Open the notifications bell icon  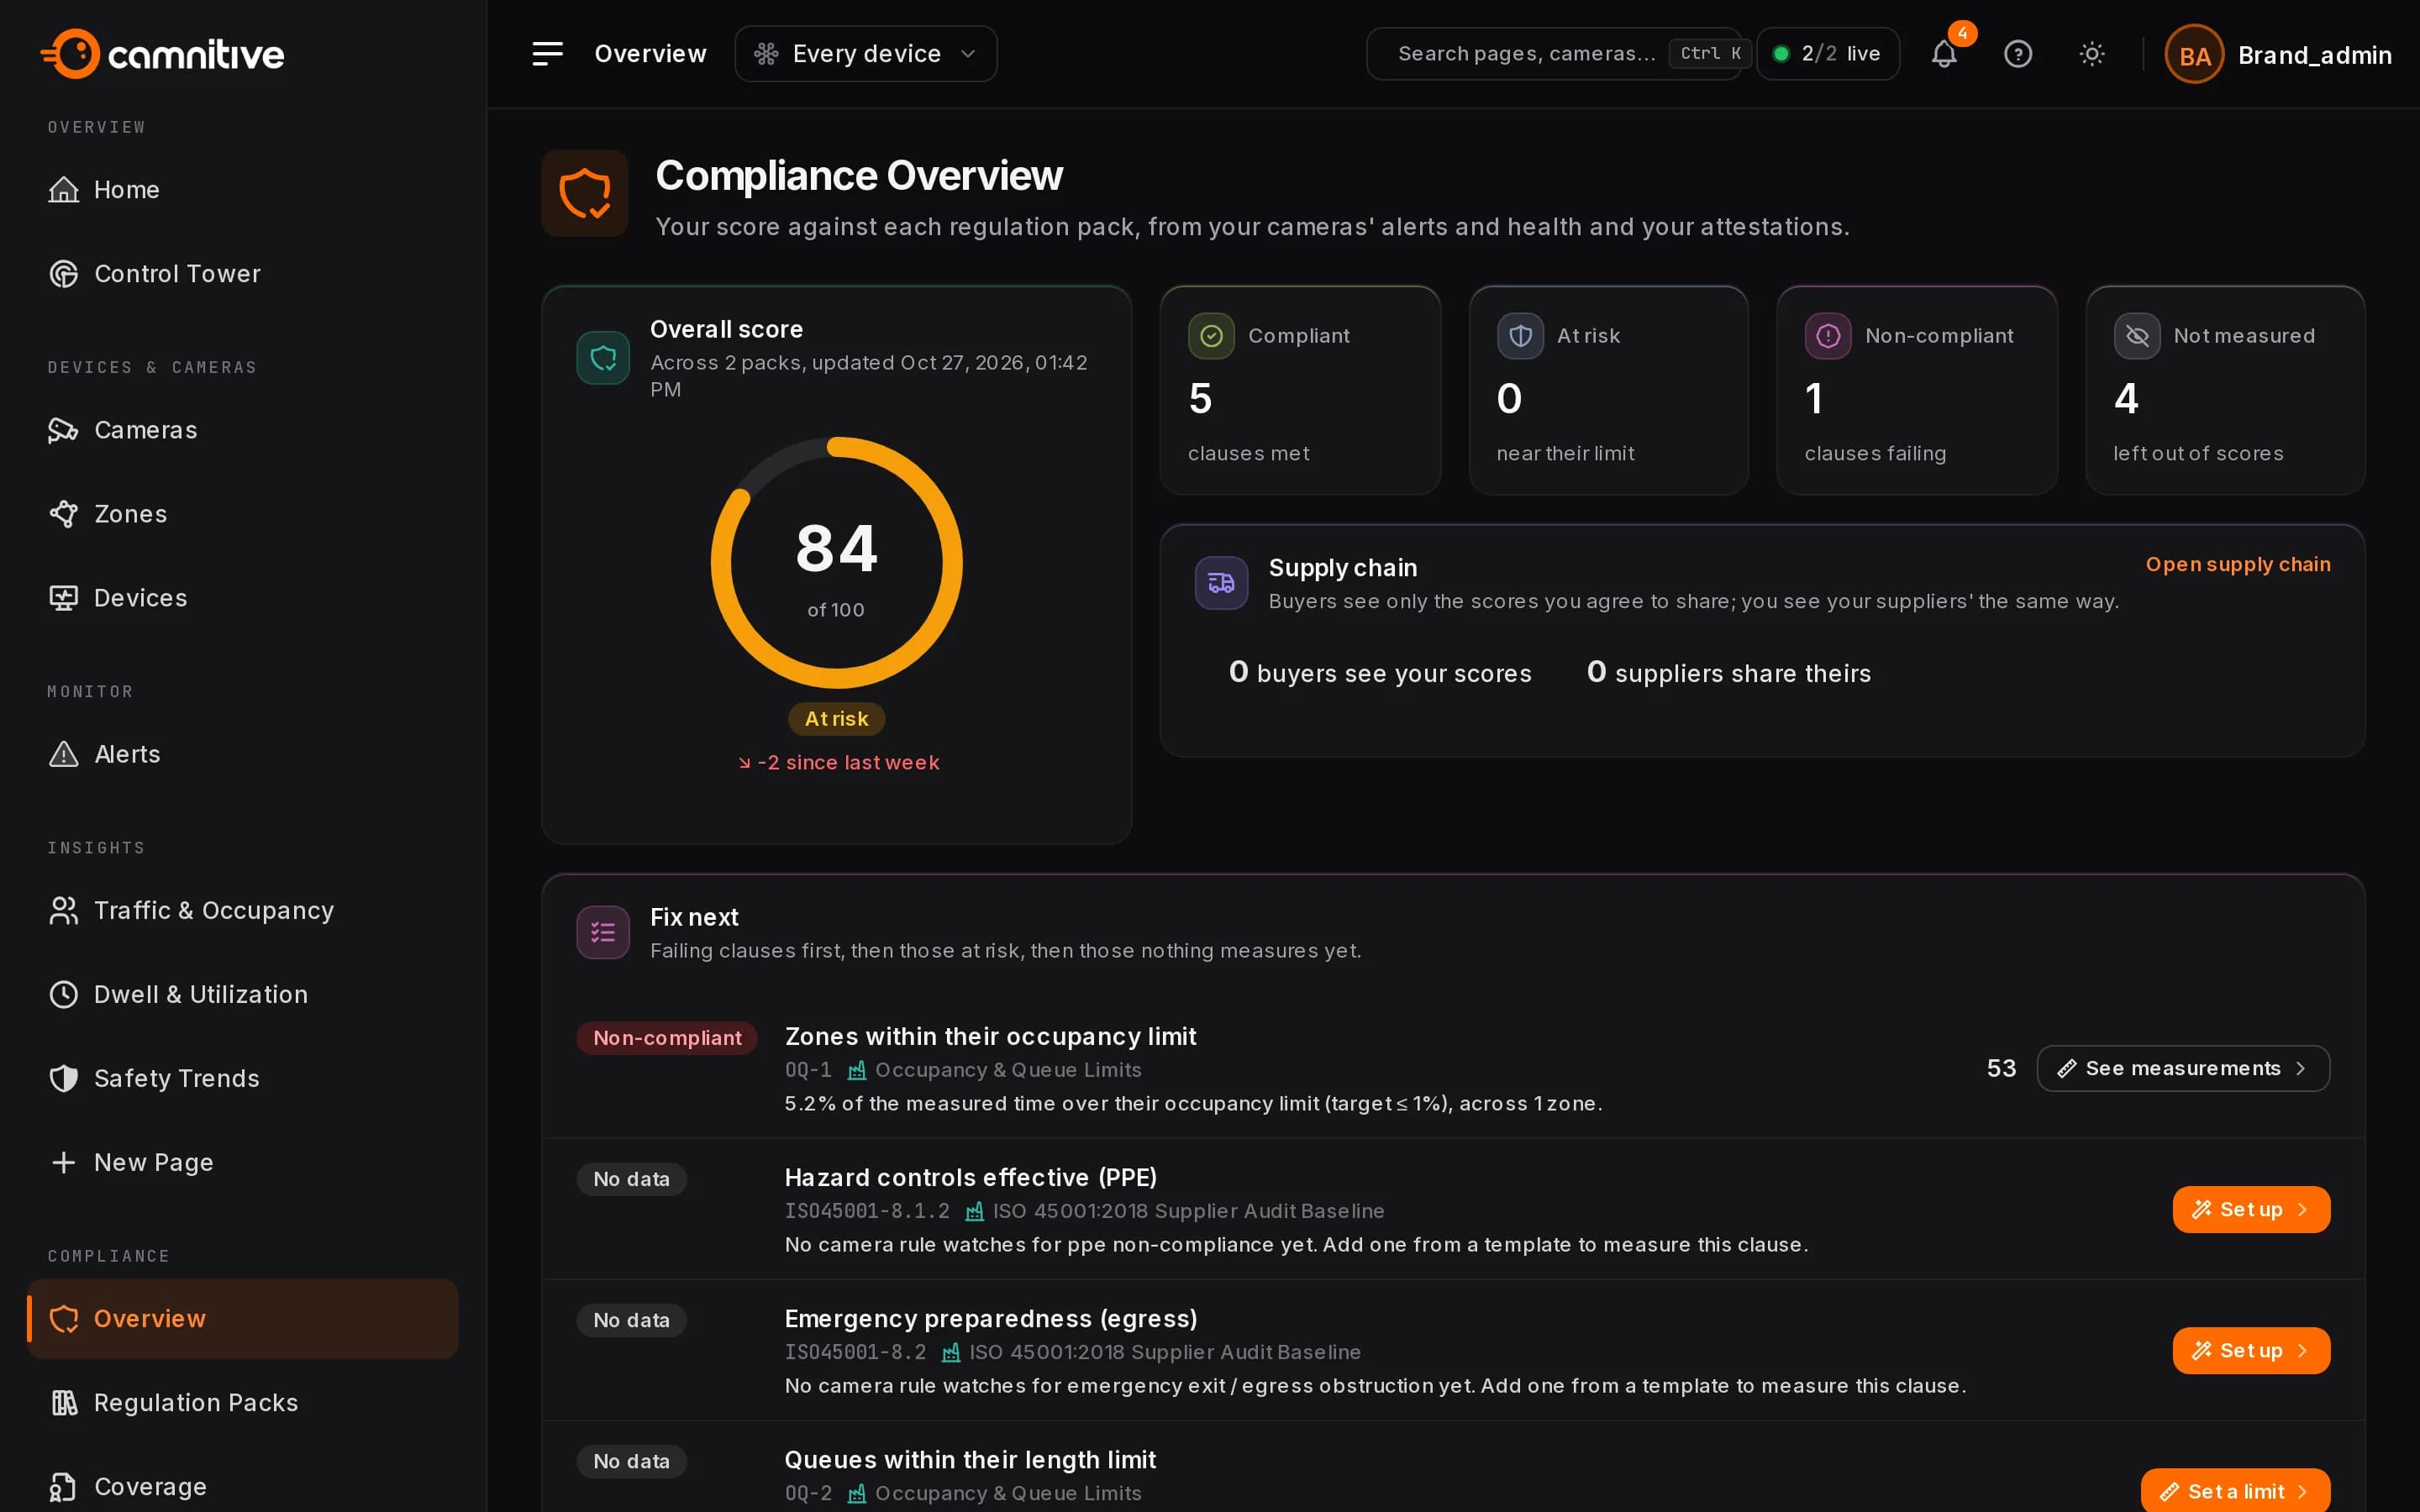click(x=1943, y=54)
